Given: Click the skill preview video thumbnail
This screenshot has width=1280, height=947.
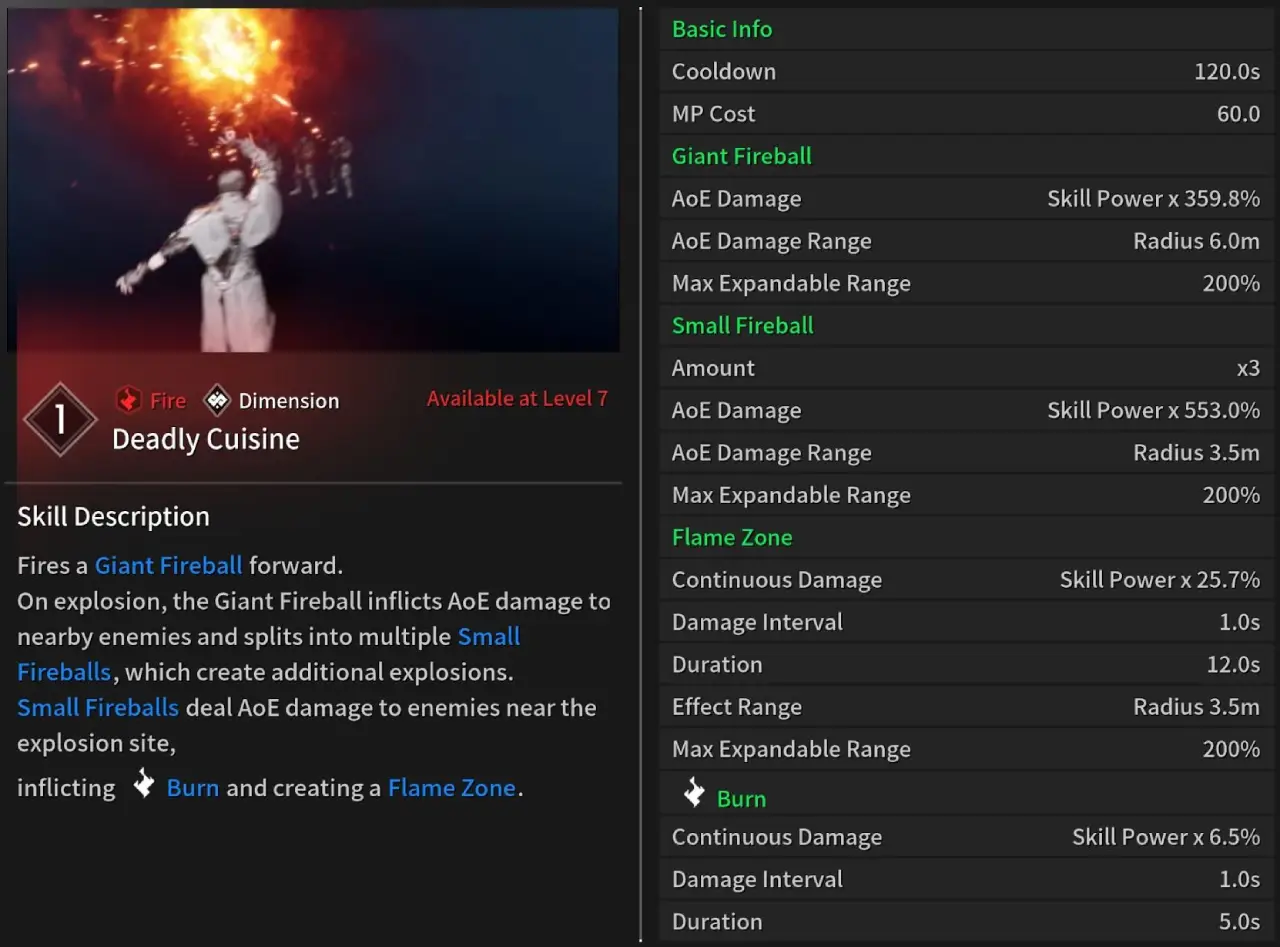Looking at the screenshot, I should (x=315, y=180).
